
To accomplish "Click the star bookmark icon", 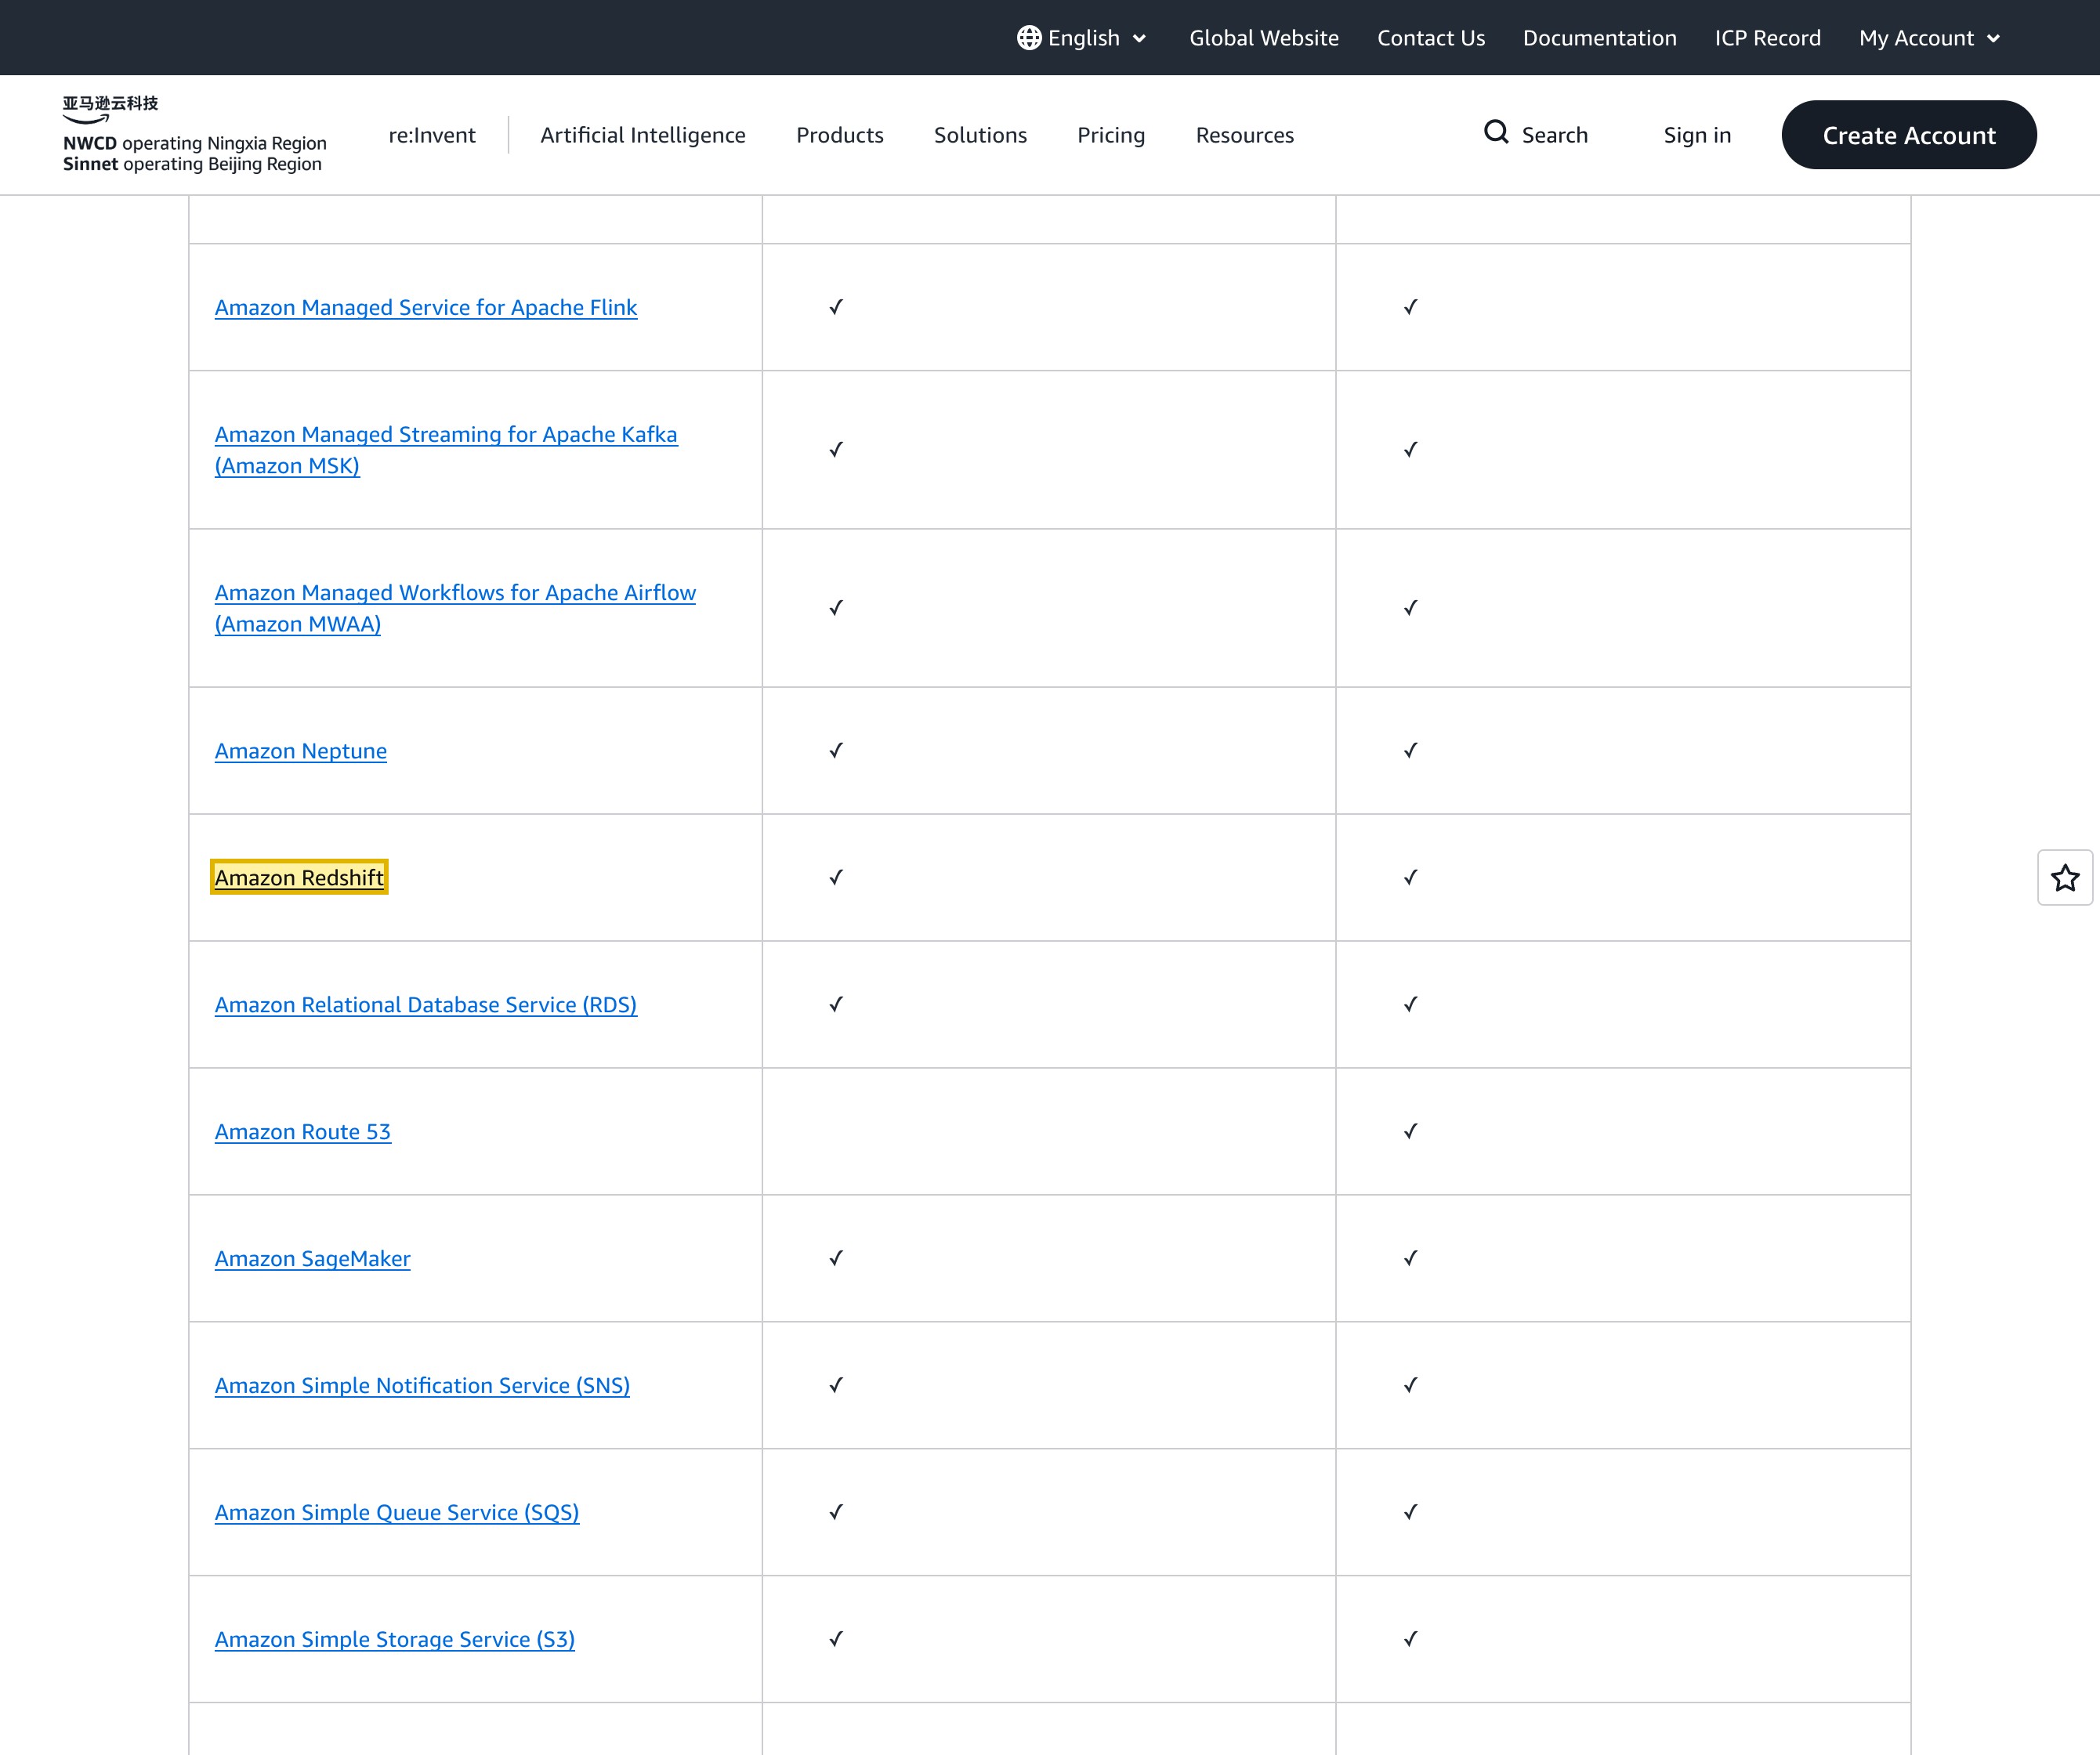I will pyautogui.click(x=2065, y=878).
